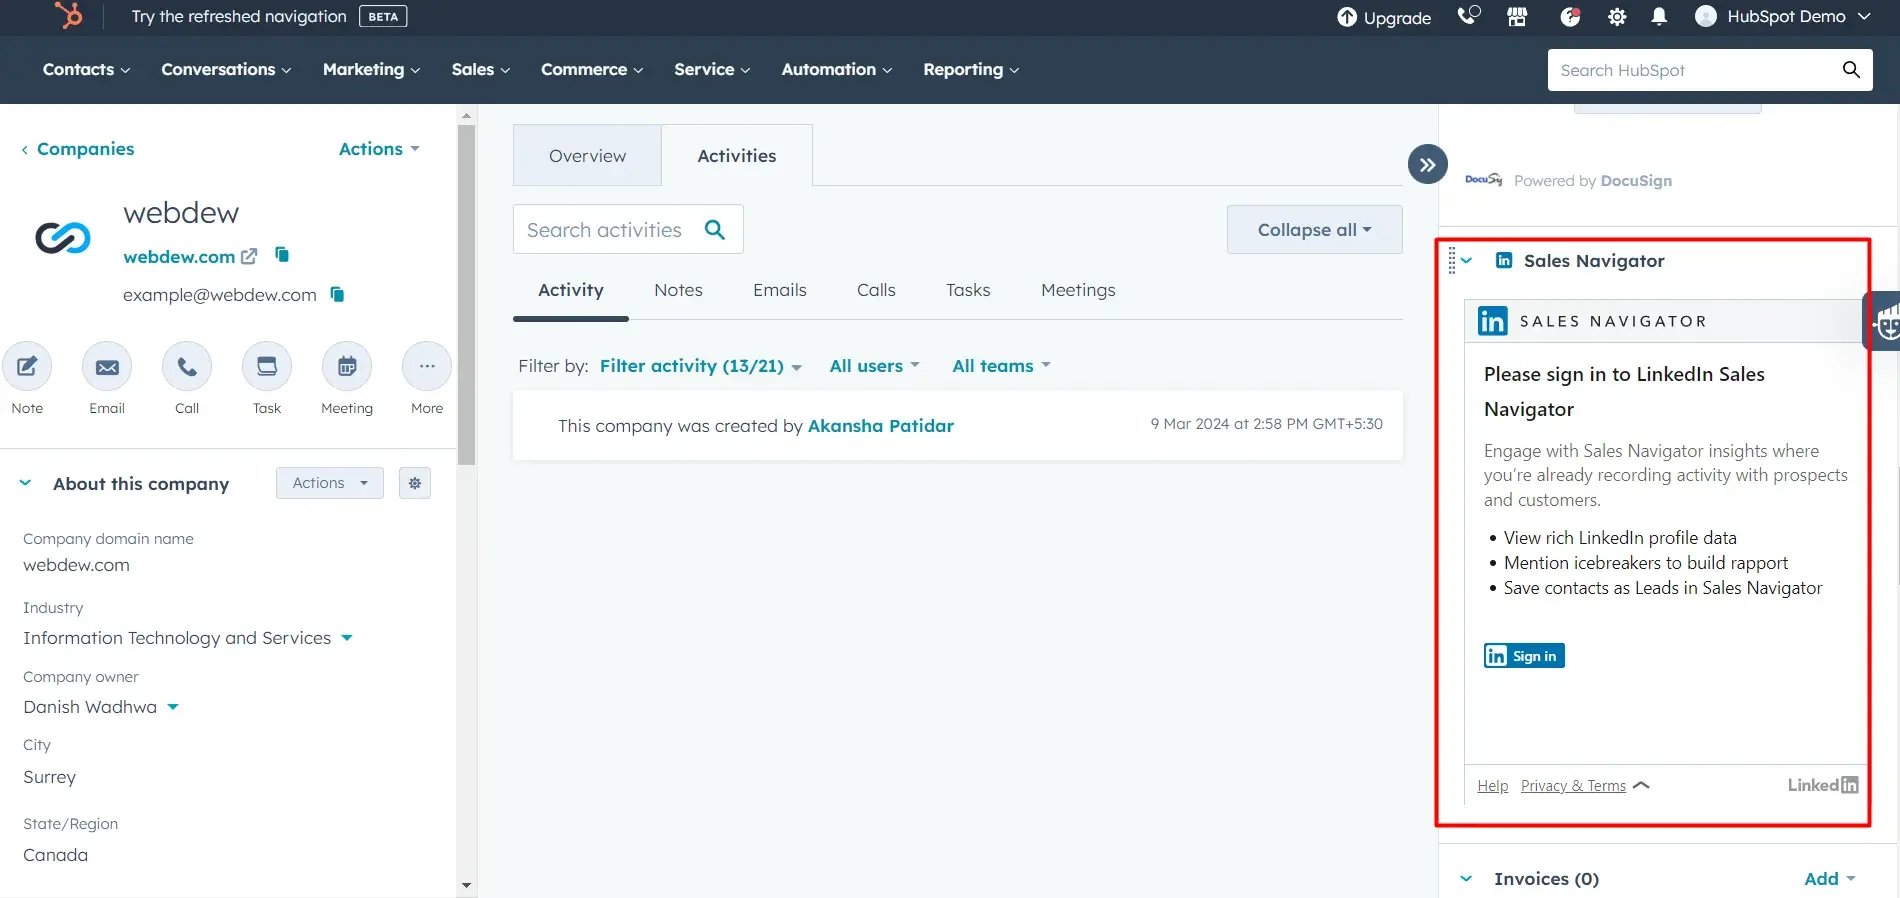Select the Meetings activity tab
Screen dimensions: 1900x898
coord(1078,290)
